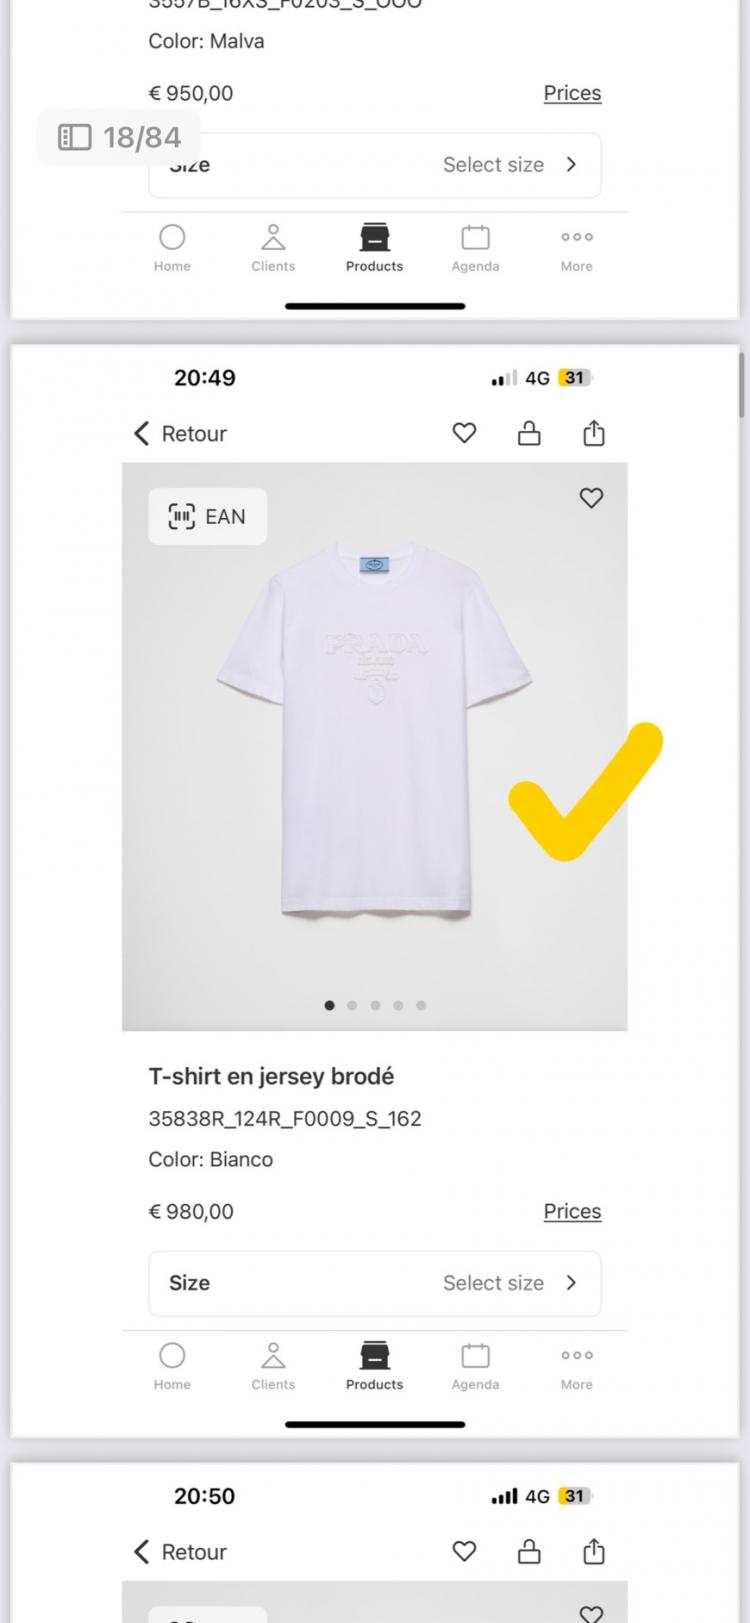
Task: Click the white Prada T-shirt image
Action: coord(374,730)
